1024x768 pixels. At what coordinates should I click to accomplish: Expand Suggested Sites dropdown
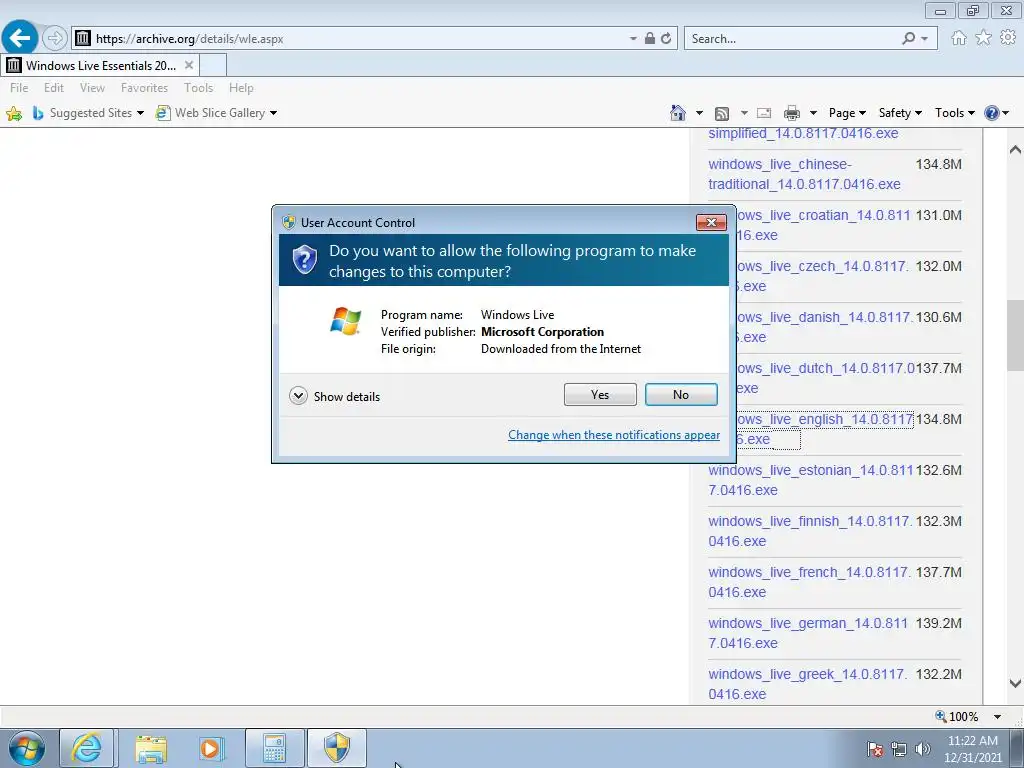[x=140, y=113]
